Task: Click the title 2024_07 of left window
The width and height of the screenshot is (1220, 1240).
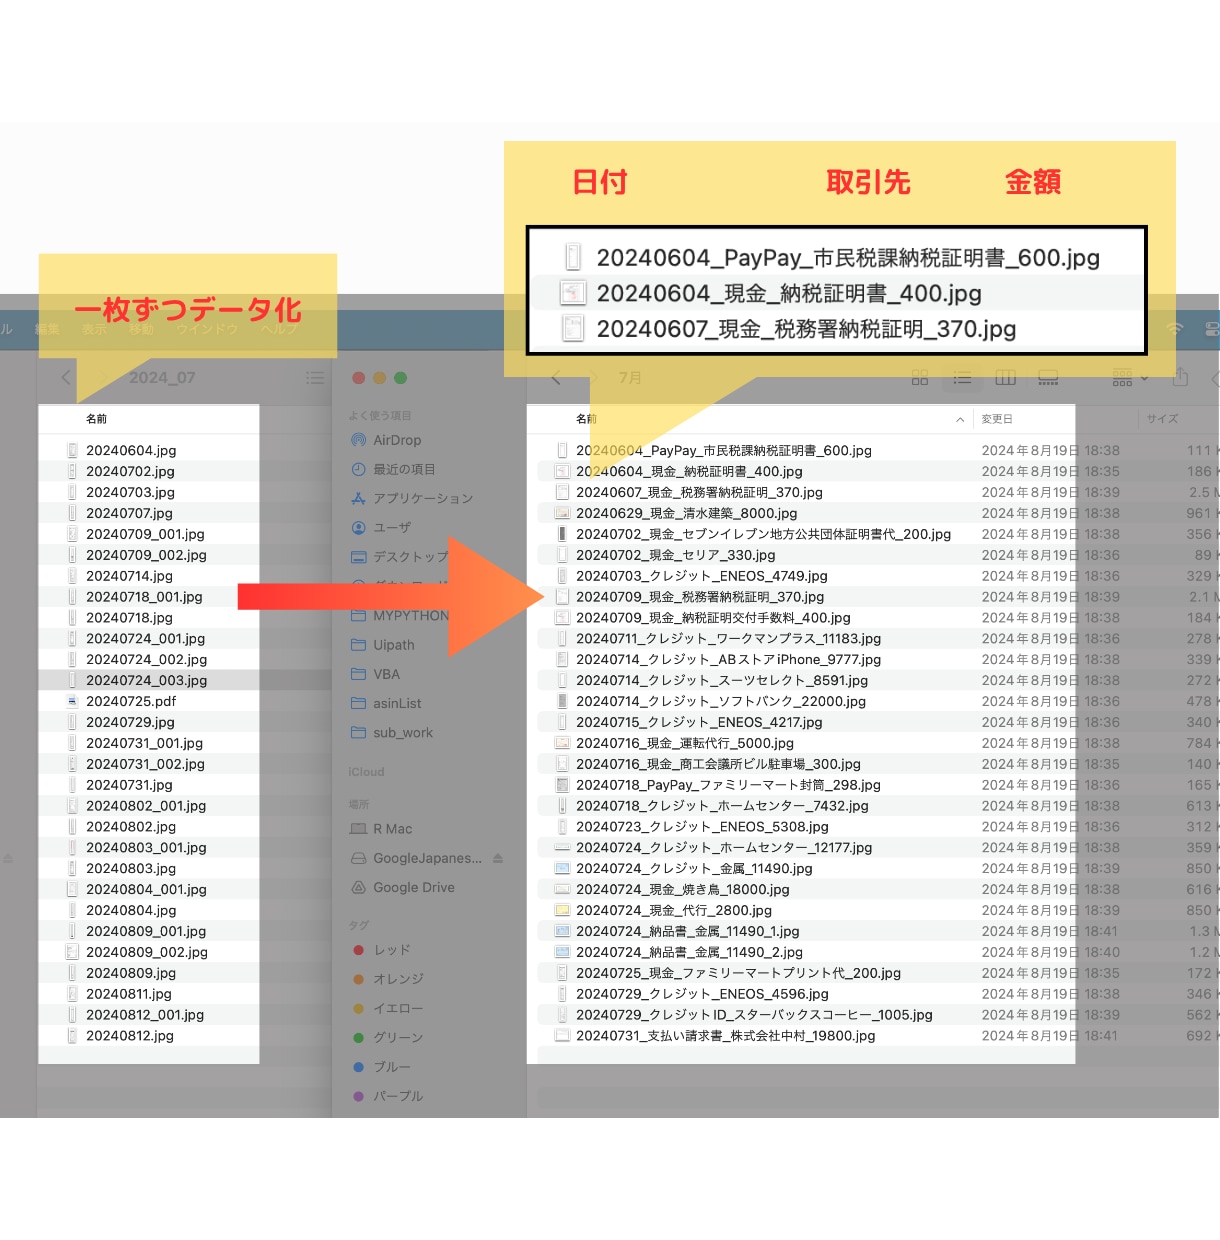Action: (x=162, y=377)
